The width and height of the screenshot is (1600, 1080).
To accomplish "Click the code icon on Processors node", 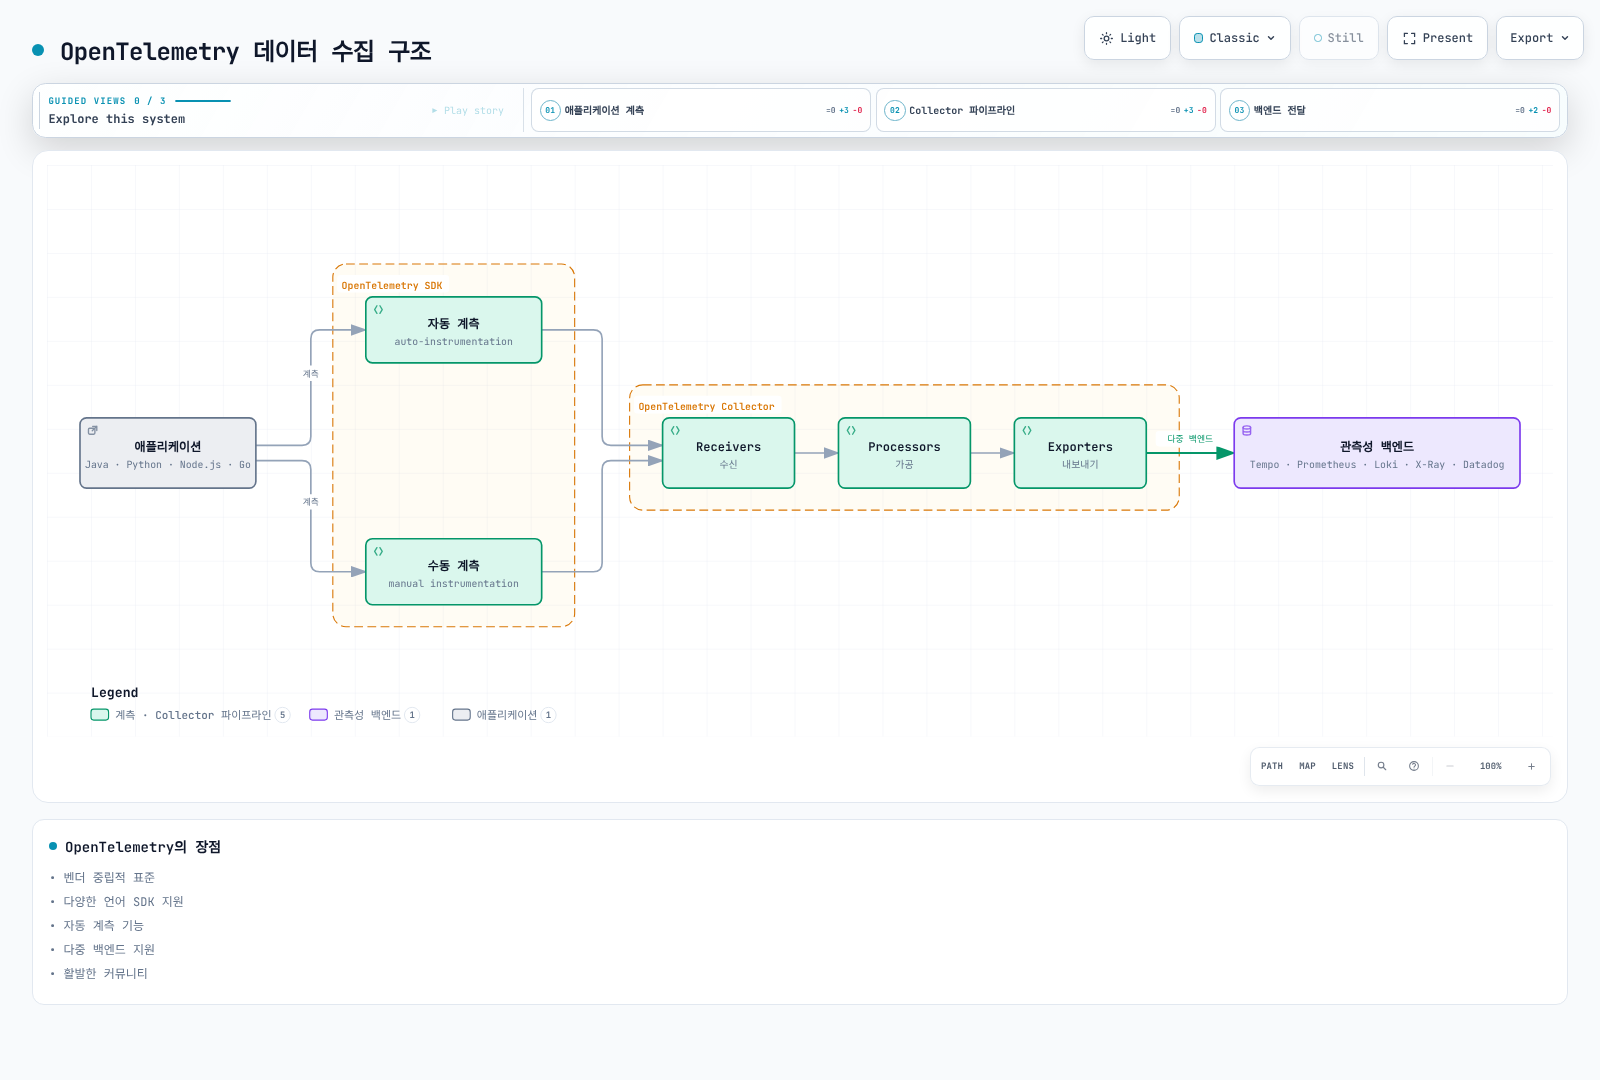I will (x=851, y=431).
